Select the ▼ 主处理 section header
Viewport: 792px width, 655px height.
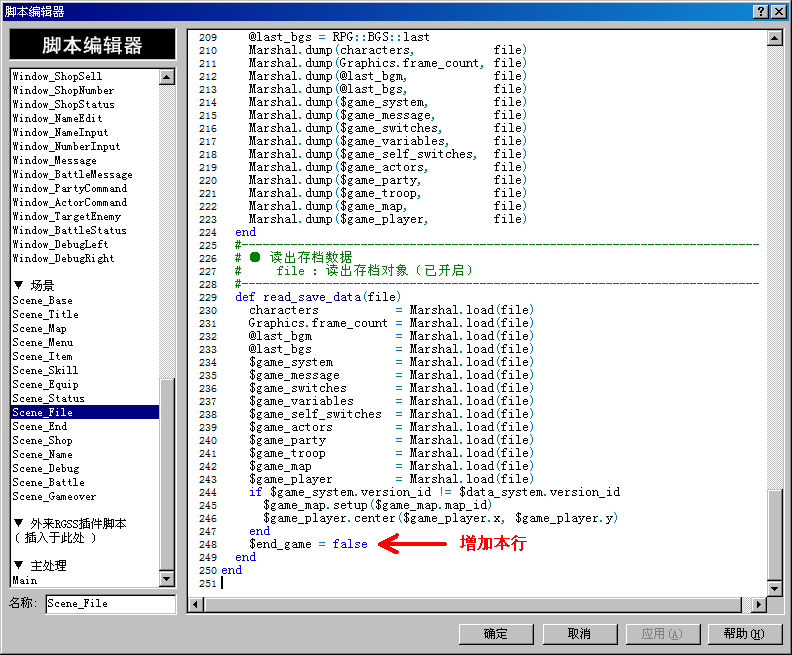click(x=40, y=566)
